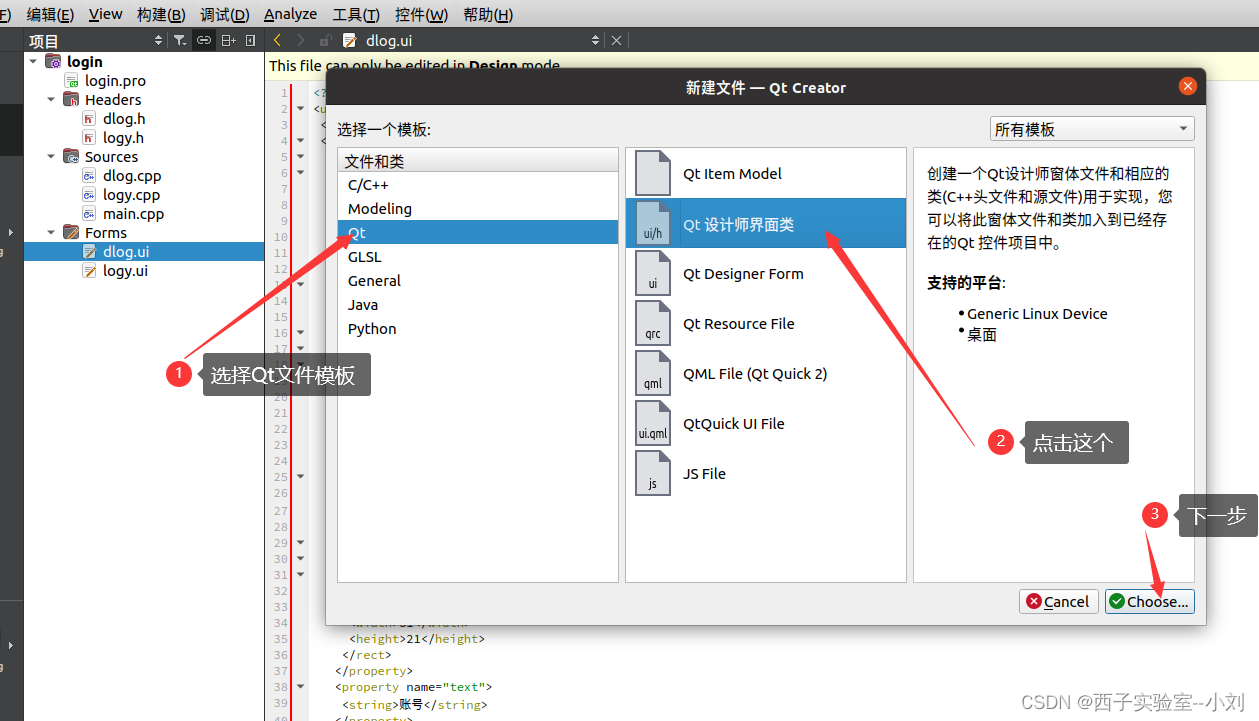1259x721 pixels.
Task: Collapse the Forms tree node
Action: pyautogui.click(x=51, y=233)
